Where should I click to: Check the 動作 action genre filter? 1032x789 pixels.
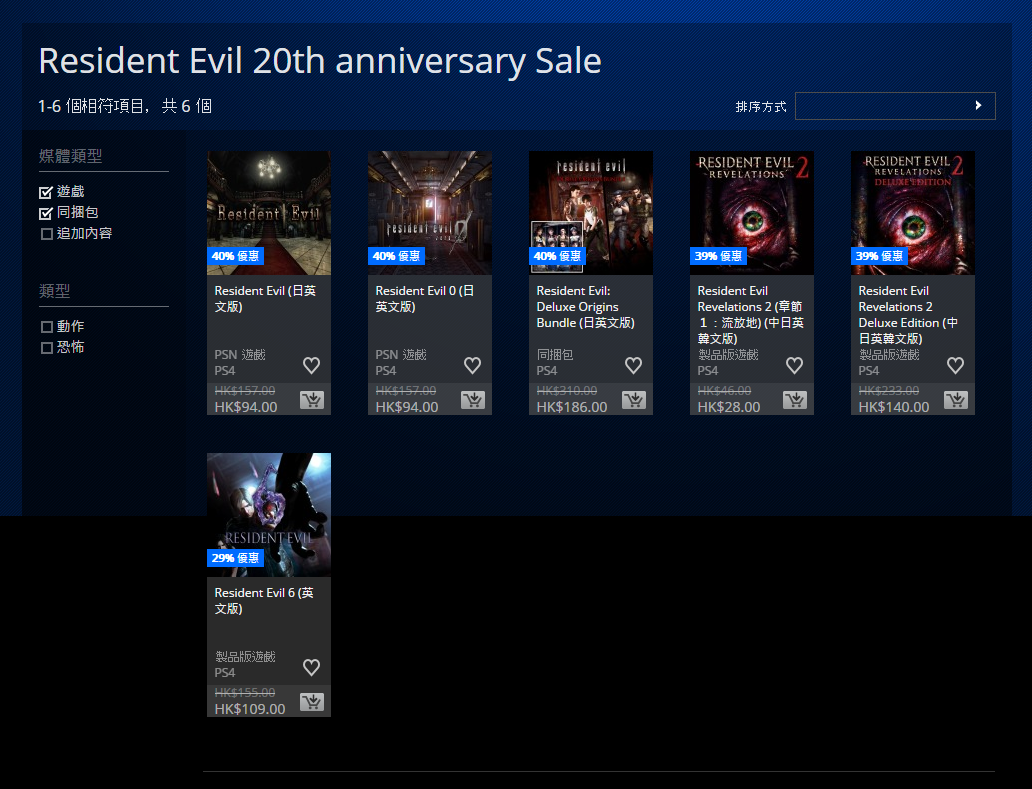tap(46, 327)
